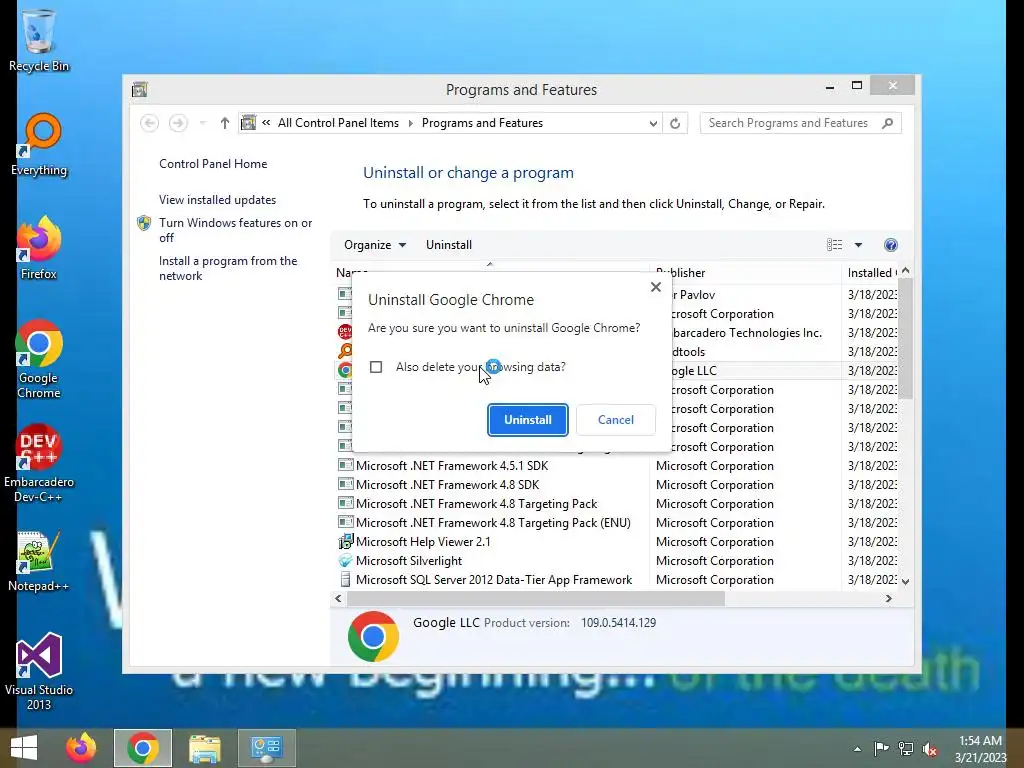Open the taskbar clock showing 1:54 AM
The height and width of the screenshot is (768, 1024).
coord(980,749)
